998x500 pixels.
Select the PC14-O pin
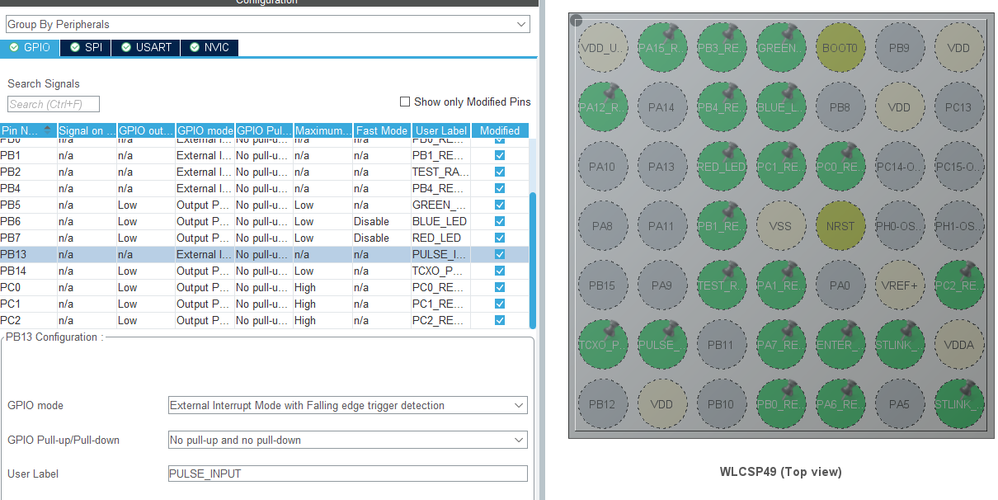899,167
